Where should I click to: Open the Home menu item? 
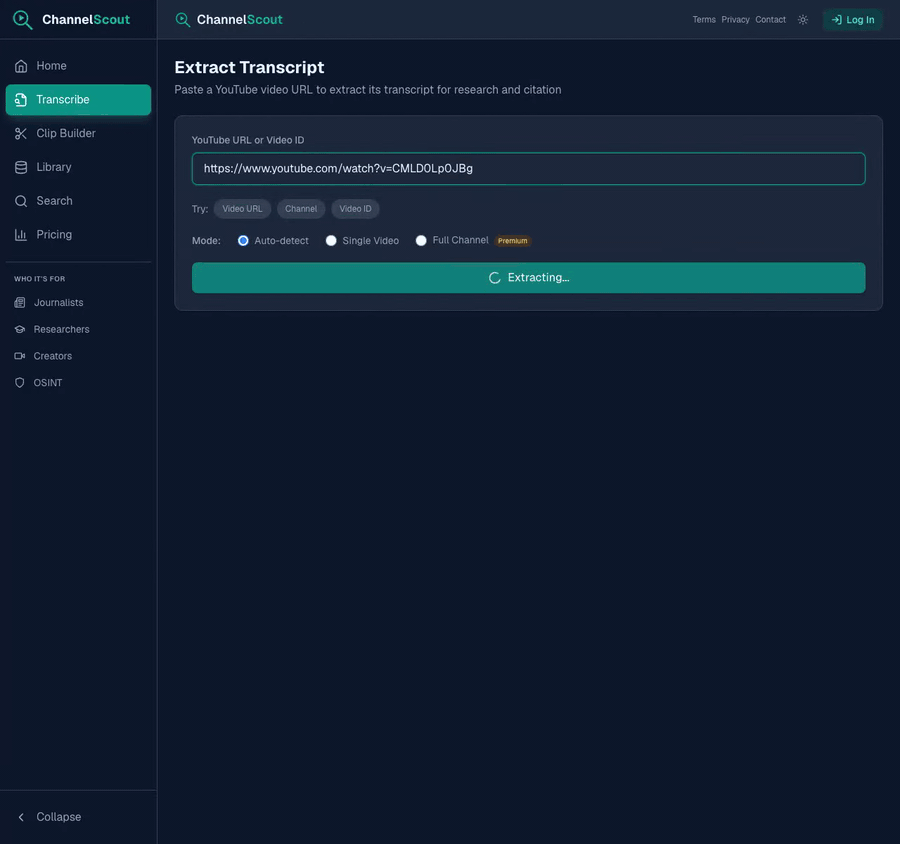[x=79, y=66]
